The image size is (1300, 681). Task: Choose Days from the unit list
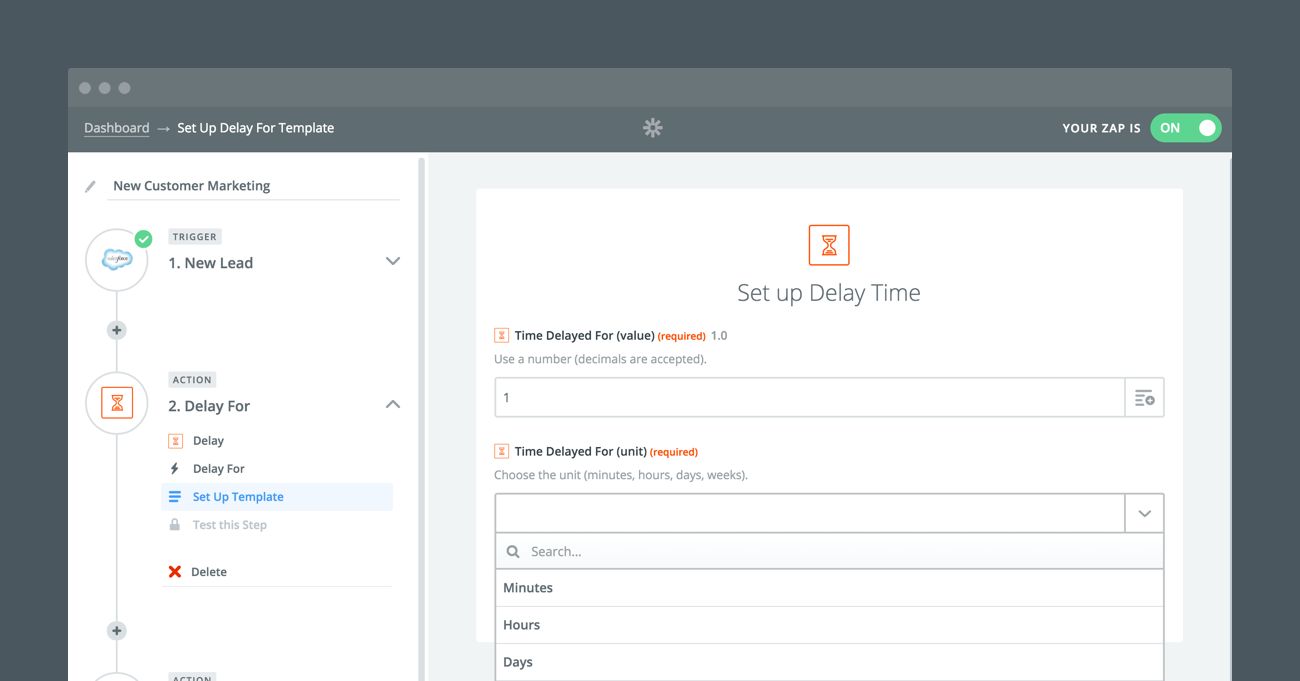point(830,662)
